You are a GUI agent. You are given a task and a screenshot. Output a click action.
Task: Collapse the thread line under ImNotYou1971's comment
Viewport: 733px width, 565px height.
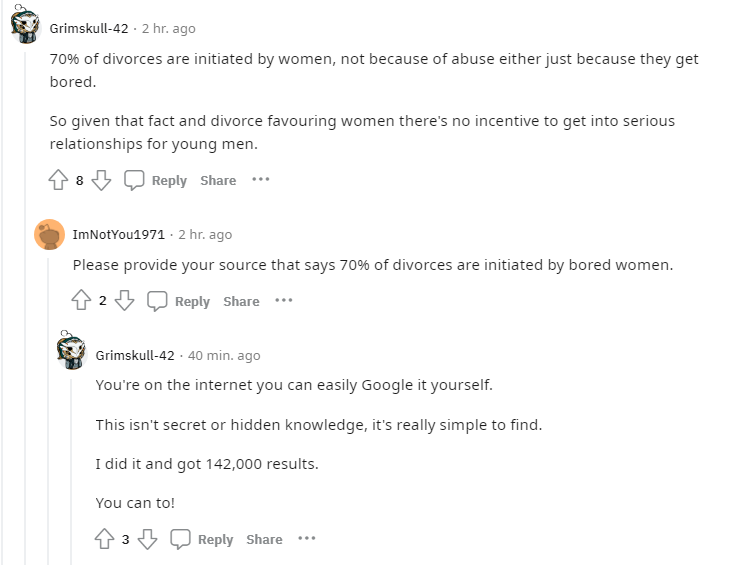pyautogui.click(x=49, y=411)
